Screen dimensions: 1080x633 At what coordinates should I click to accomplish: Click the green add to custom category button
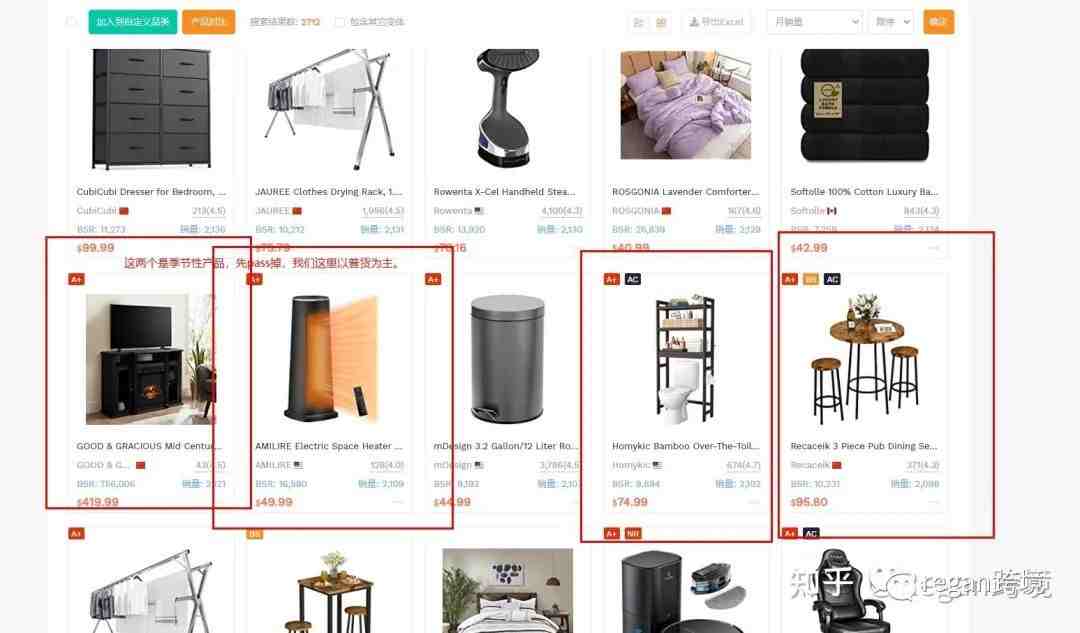coord(133,22)
